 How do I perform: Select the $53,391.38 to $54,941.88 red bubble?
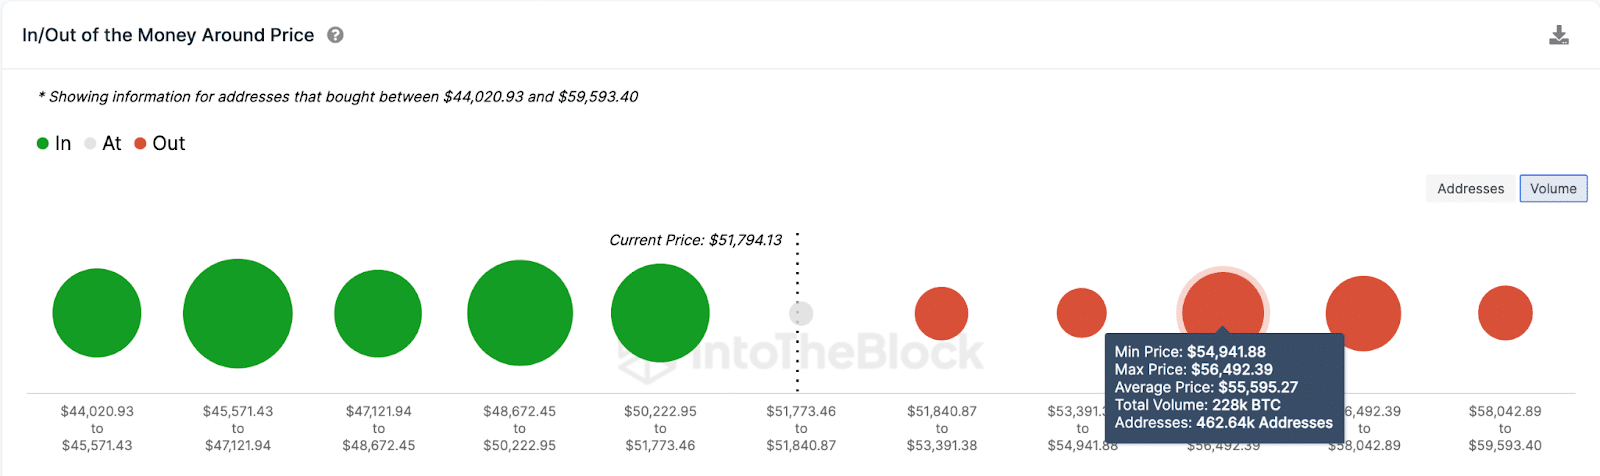click(x=1082, y=313)
